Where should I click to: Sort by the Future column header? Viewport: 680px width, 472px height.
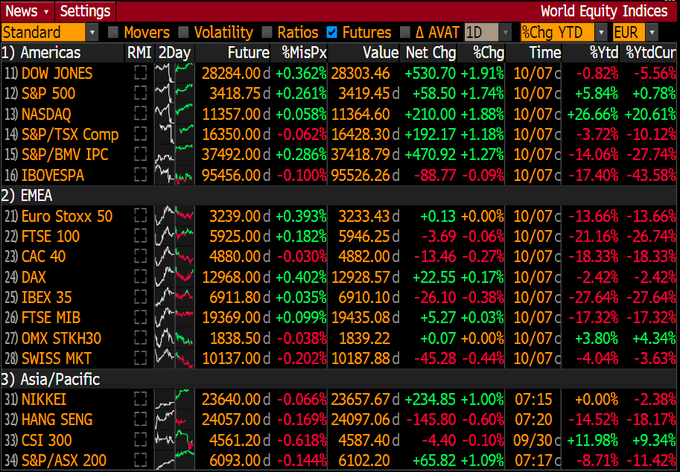click(x=248, y=53)
